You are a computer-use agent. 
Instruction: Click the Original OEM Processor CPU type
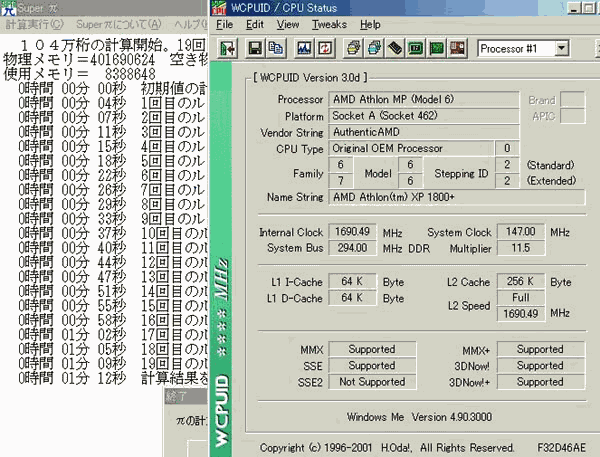point(411,148)
